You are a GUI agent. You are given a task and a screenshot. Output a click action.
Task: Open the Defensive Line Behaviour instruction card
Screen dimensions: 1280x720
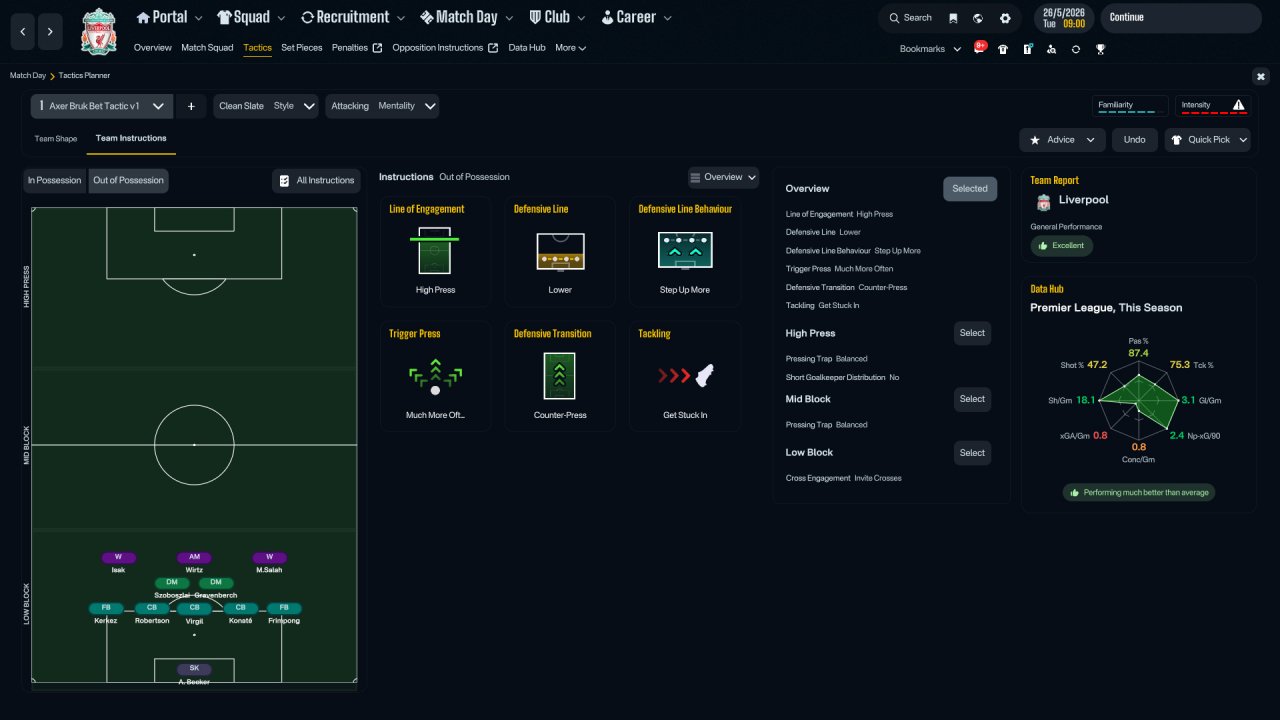(685, 251)
